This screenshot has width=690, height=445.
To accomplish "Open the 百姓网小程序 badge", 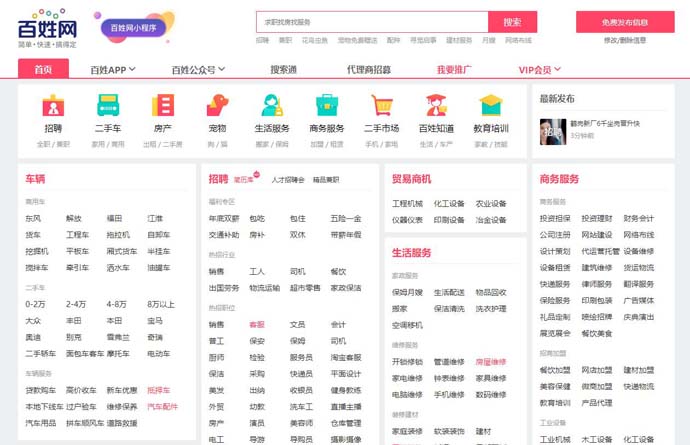I will pos(133,28).
